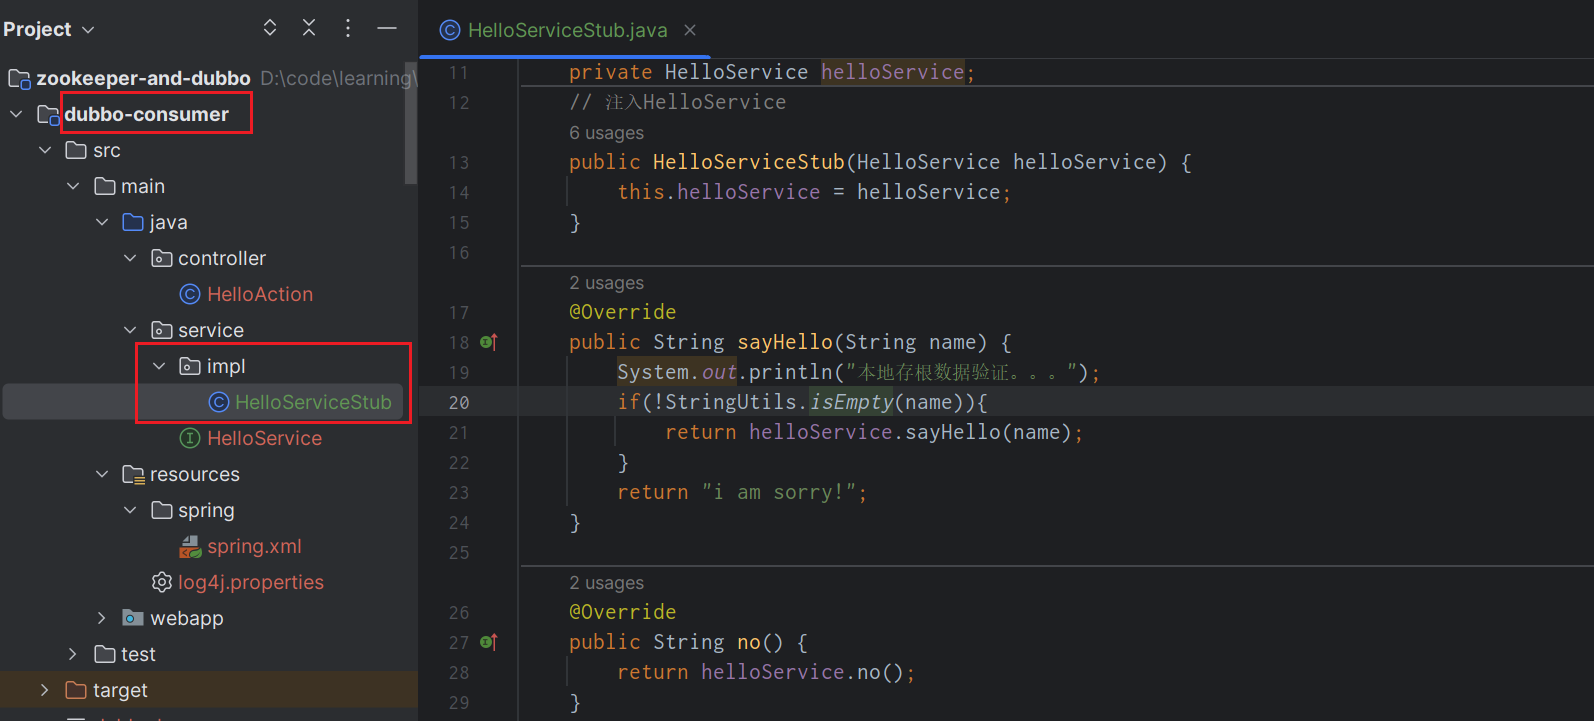Select zookeeper-and-dubbo project root
Screen dimensions: 1594x721
point(143,78)
